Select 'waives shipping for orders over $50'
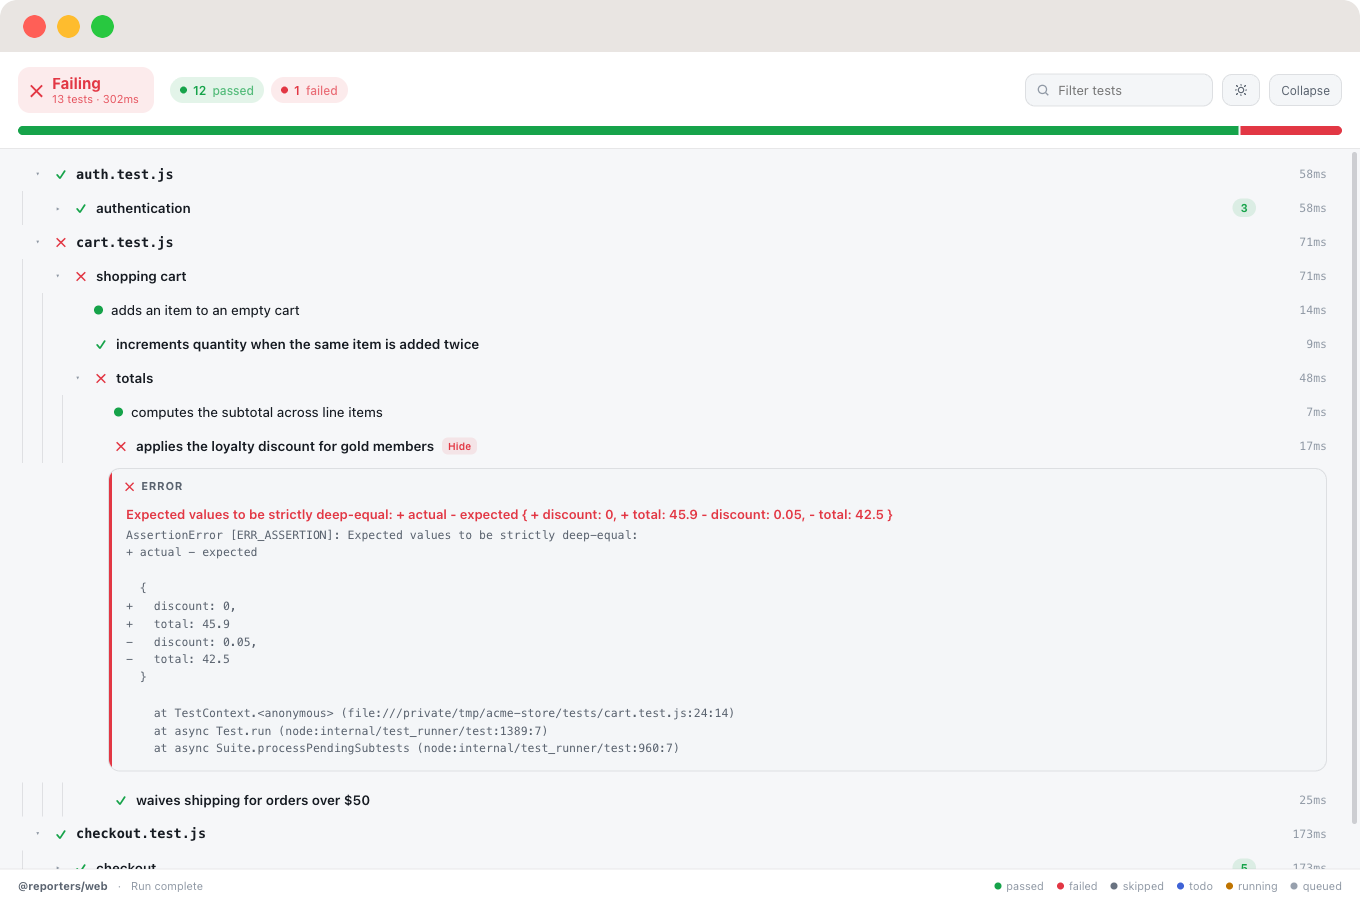1360x902 pixels. click(x=253, y=800)
